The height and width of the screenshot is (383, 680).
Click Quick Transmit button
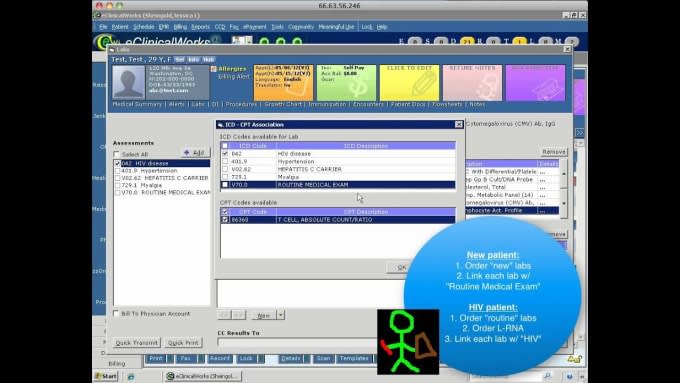coord(137,343)
